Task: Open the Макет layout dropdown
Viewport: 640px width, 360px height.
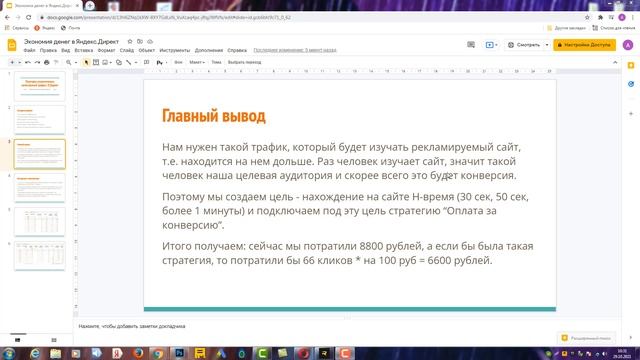Action: (x=197, y=62)
